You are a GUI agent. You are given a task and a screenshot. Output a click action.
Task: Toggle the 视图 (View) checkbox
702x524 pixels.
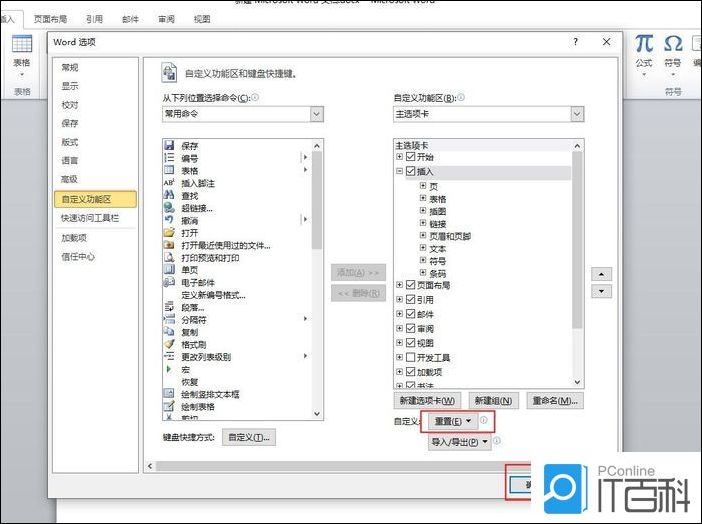411,343
